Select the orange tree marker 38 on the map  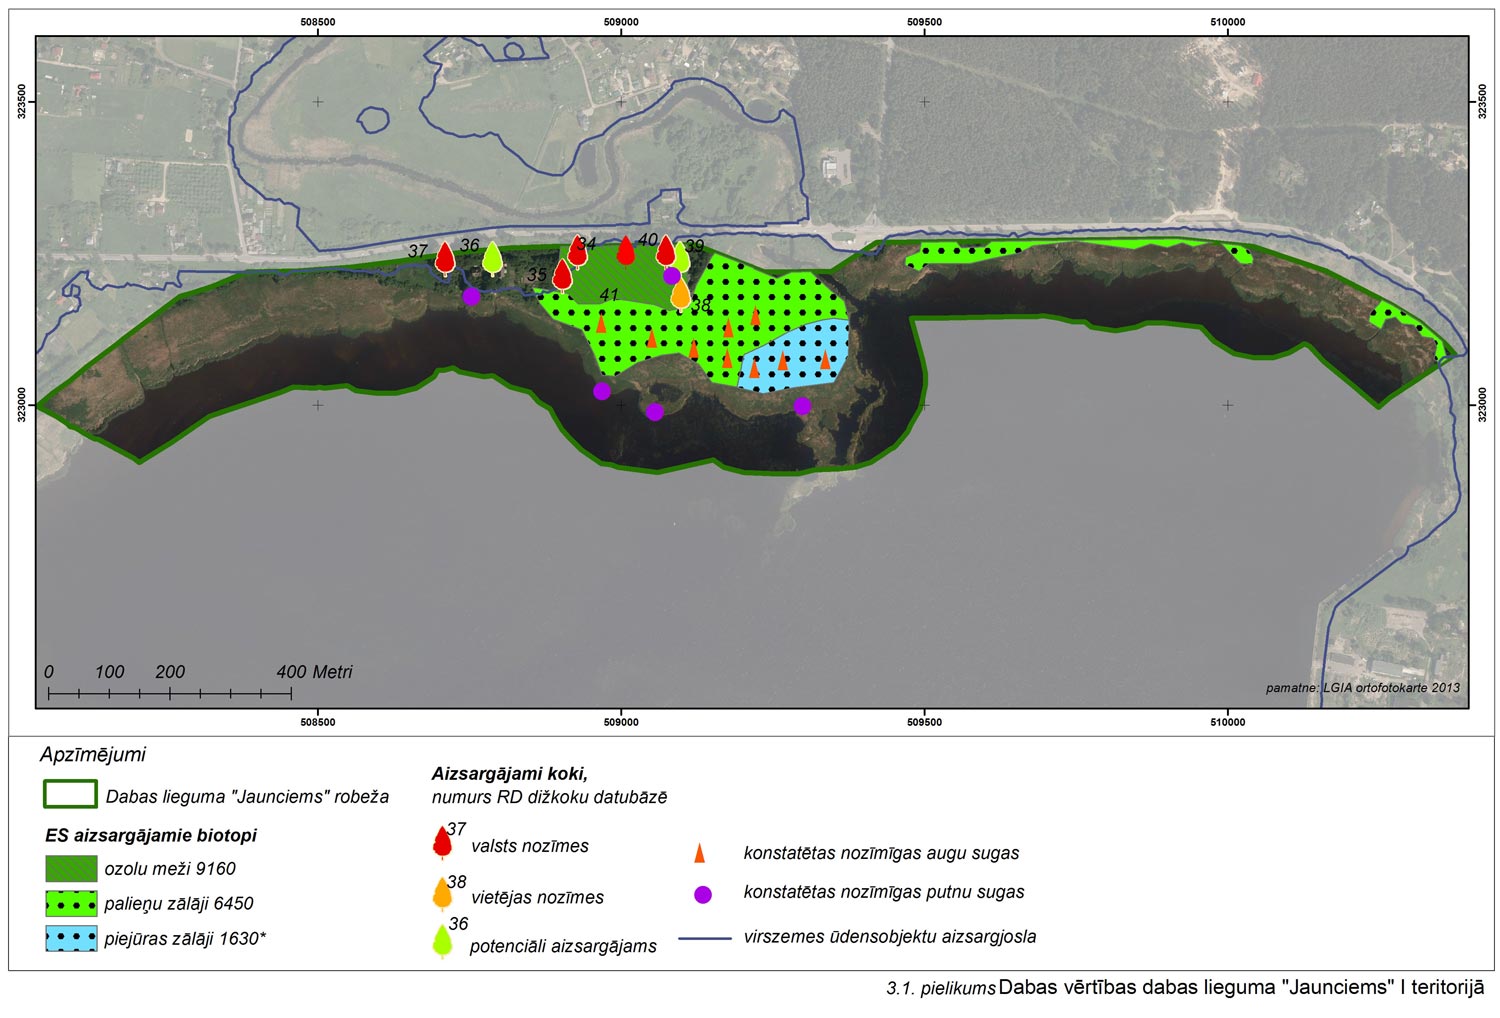(x=680, y=293)
